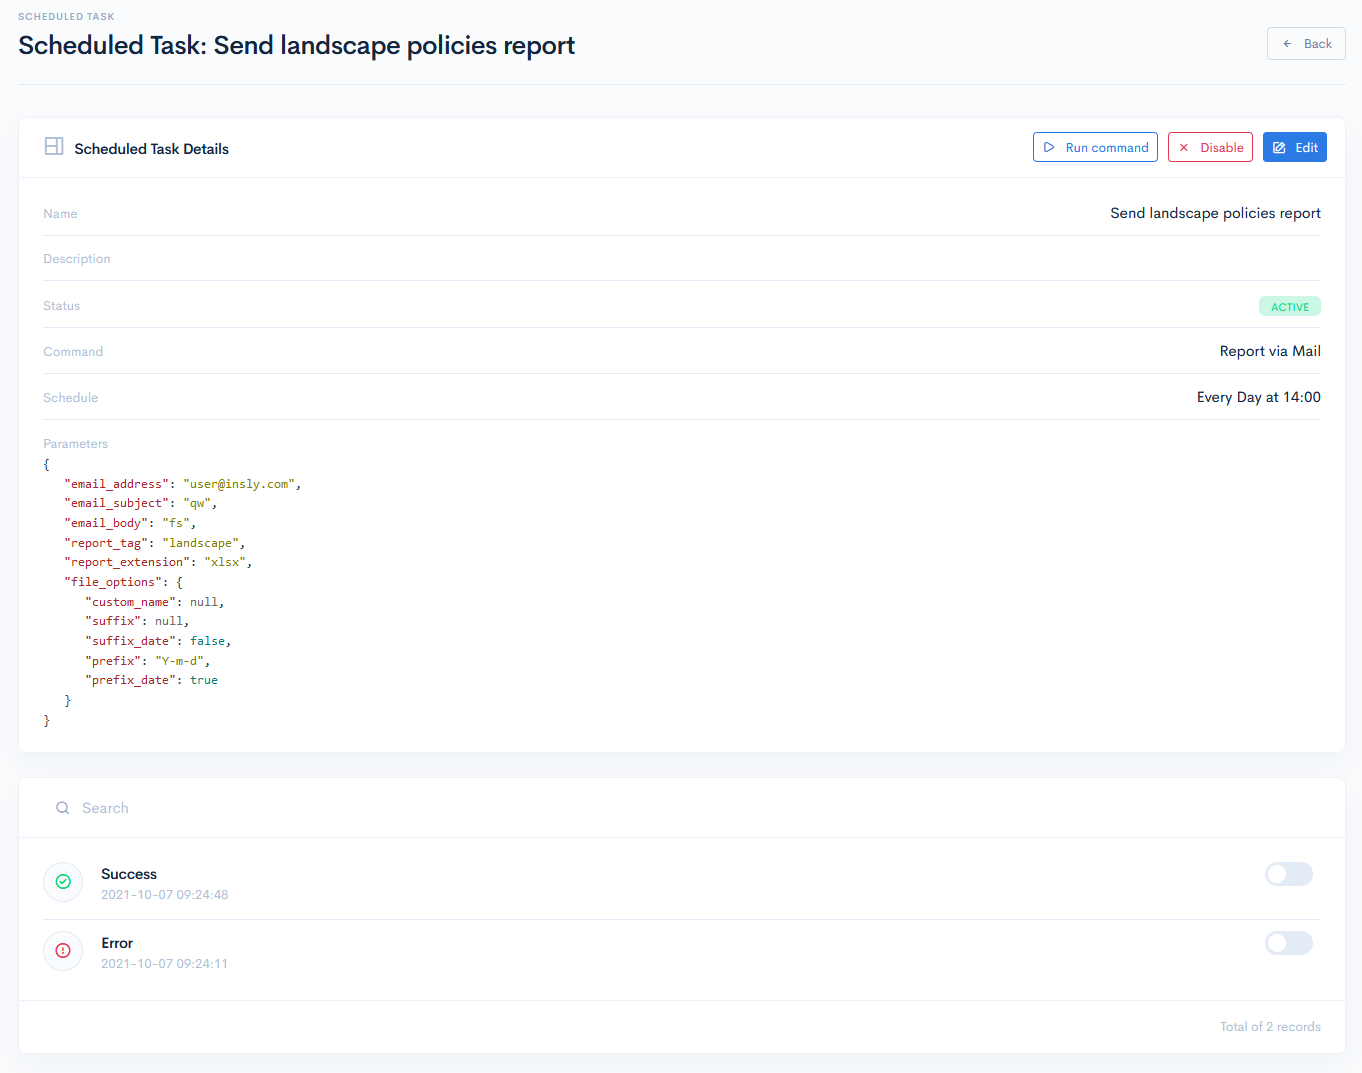The height and width of the screenshot is (1073, 1362).
Task: Click the green Success checkmark icon
Action: point(63,882)
